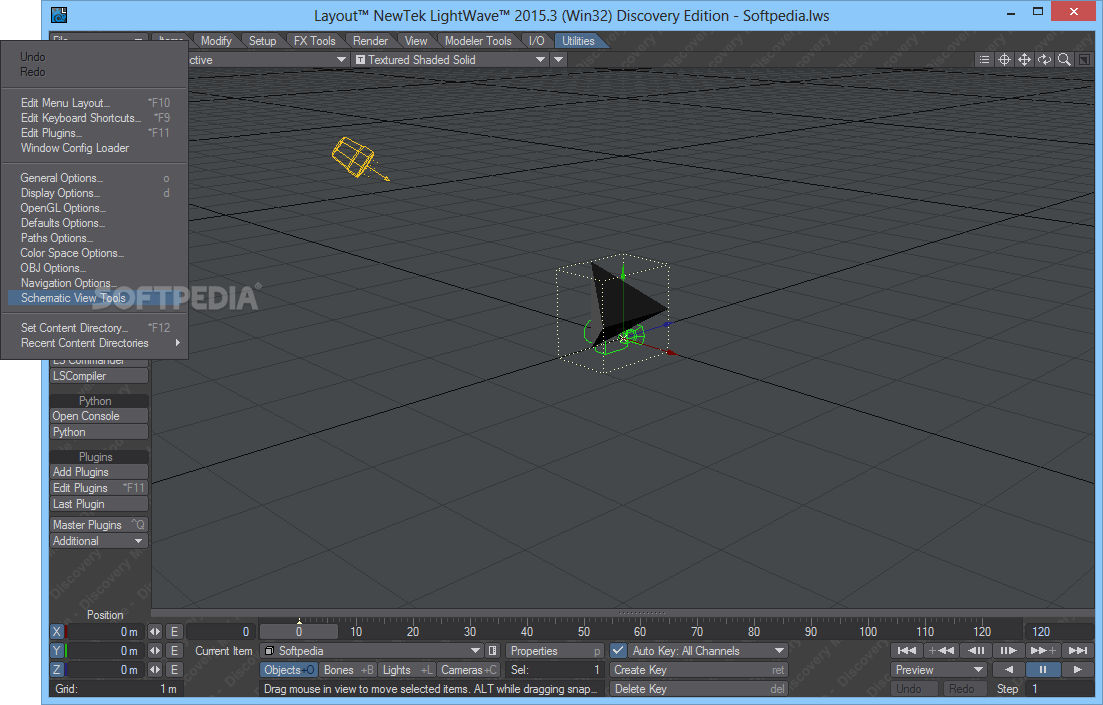Viewport: 1103px width, 705px height.
Task: Click the end frame field showing 120
Action: click(x=1059, y=632)
